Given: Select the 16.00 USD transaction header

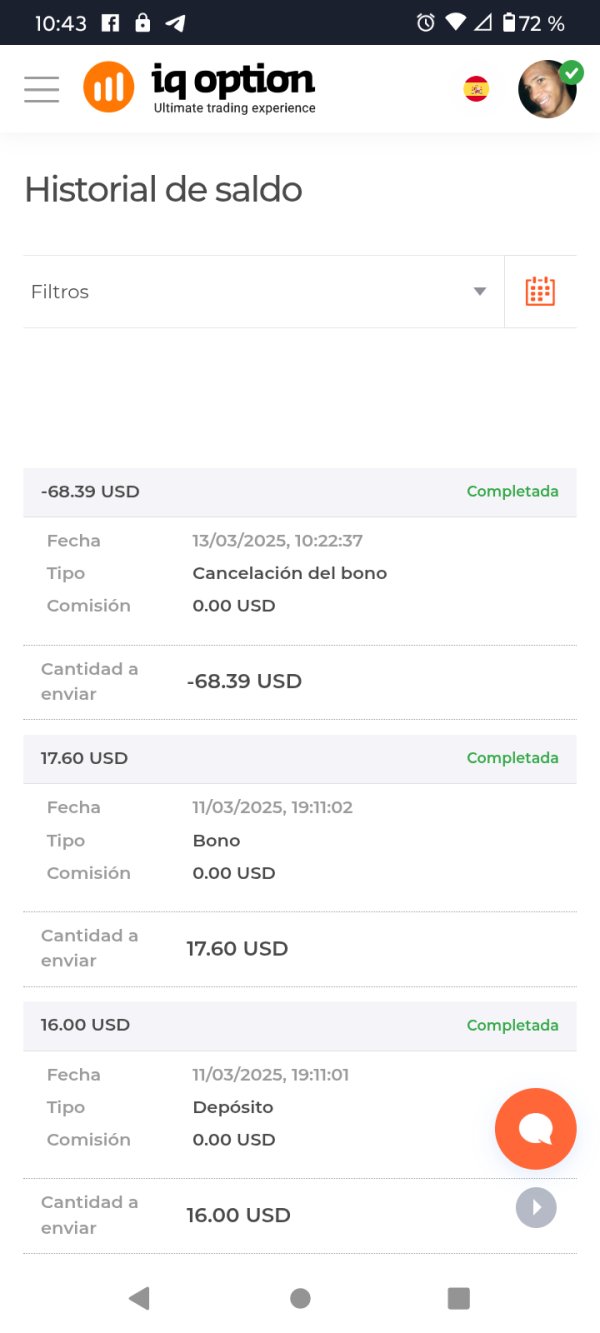Looking at the screenshot, I should [85, 1025].
